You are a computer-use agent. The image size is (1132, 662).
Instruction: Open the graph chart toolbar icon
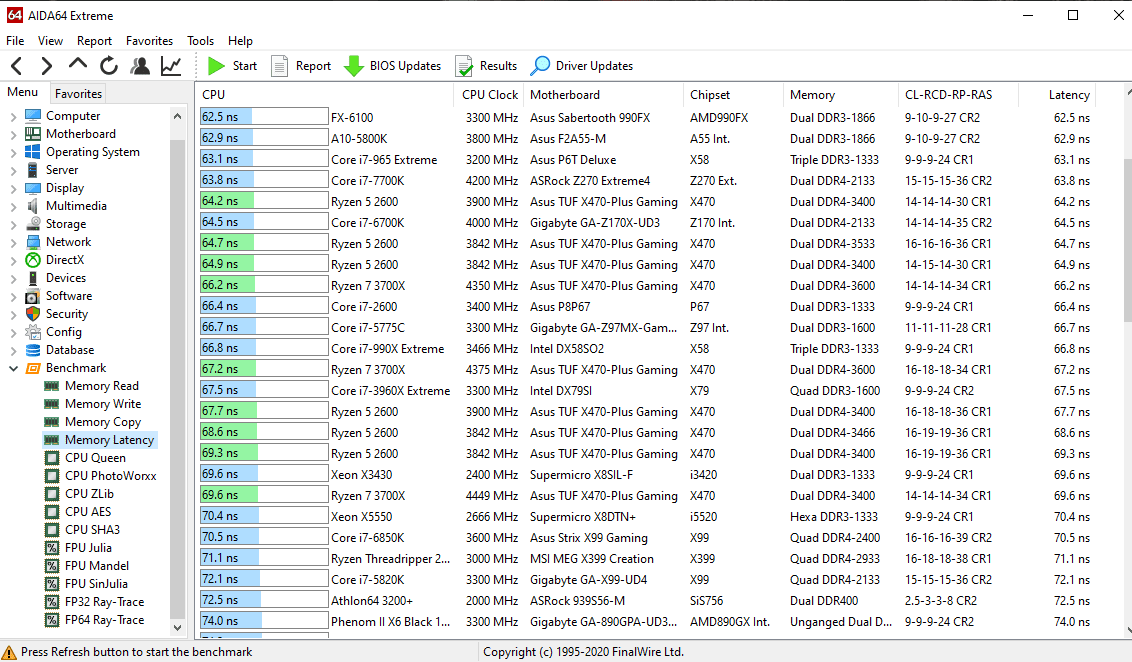pyautogui.click(x=171, y=66)
